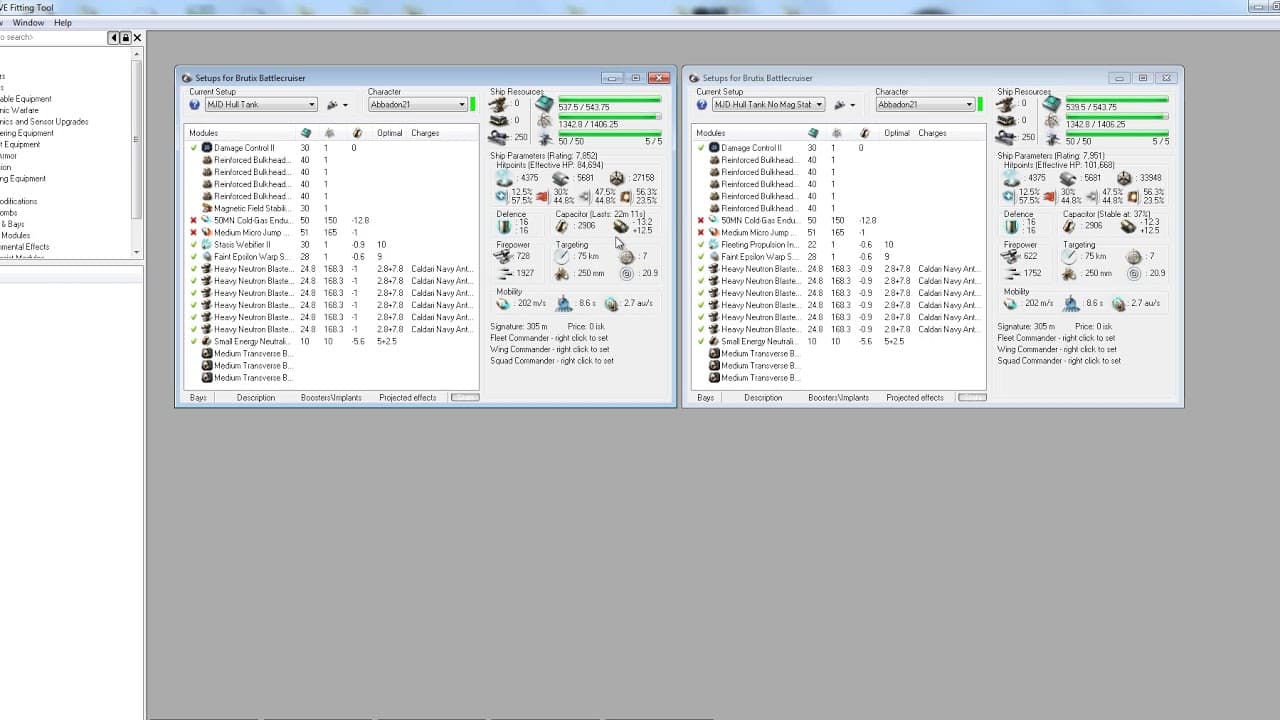Toggle the Fleeting Propulsion Inhibitor checkmark

[x=701, y=244]
